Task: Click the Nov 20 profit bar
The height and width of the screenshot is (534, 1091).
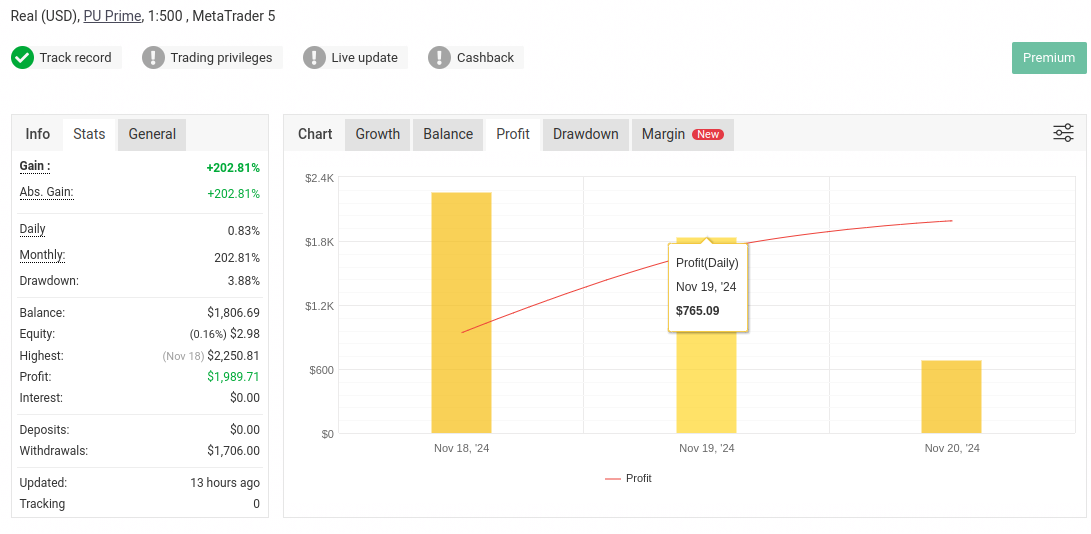Action: pyautogui.click(x=951, y=397)
